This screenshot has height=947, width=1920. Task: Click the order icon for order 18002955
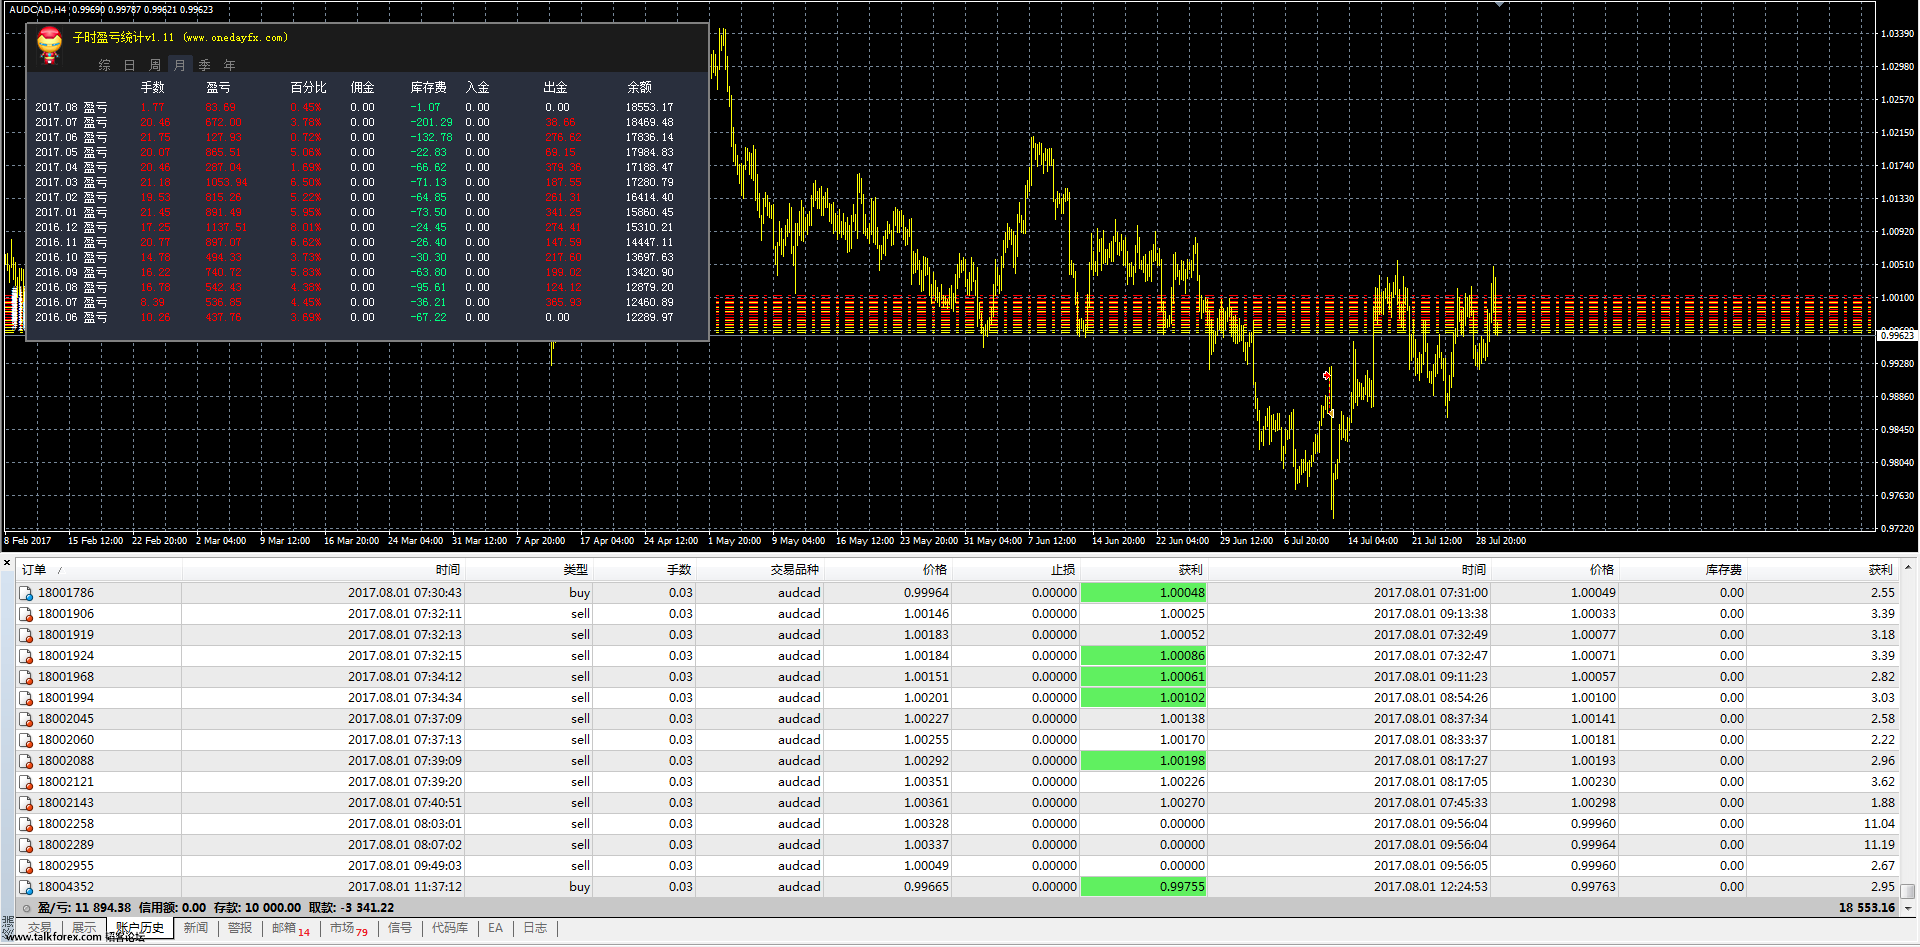click(26, 866)
